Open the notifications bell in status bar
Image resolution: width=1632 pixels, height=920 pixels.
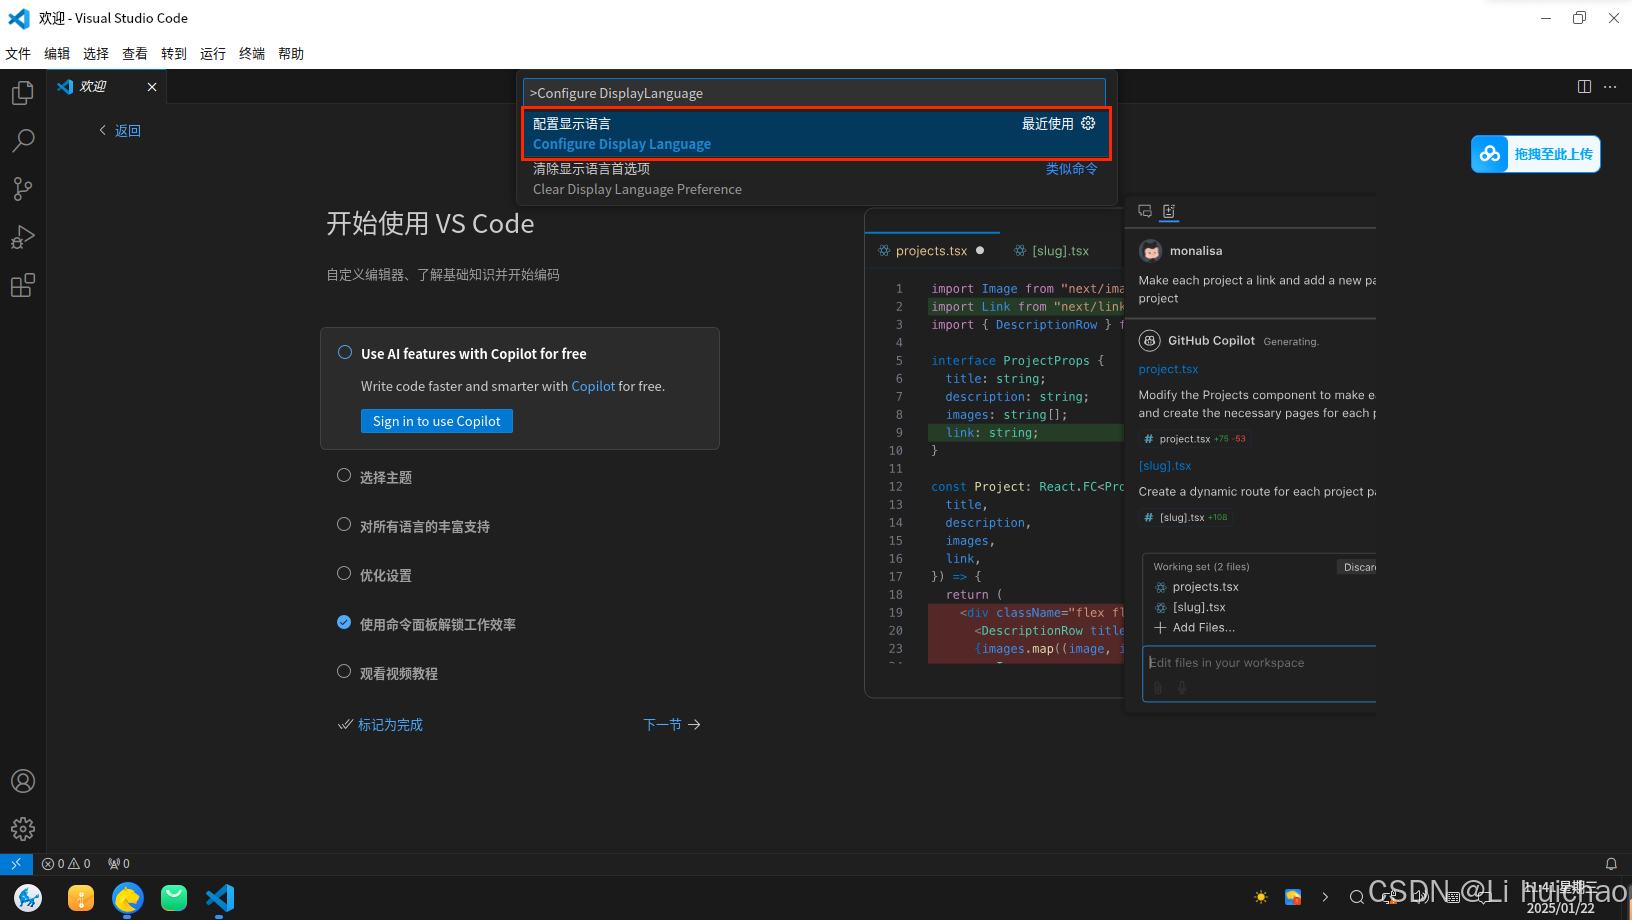1611,864
